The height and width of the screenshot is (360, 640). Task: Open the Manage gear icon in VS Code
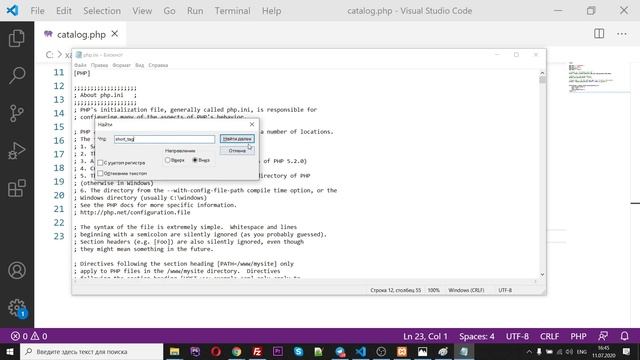click(17, 308)
